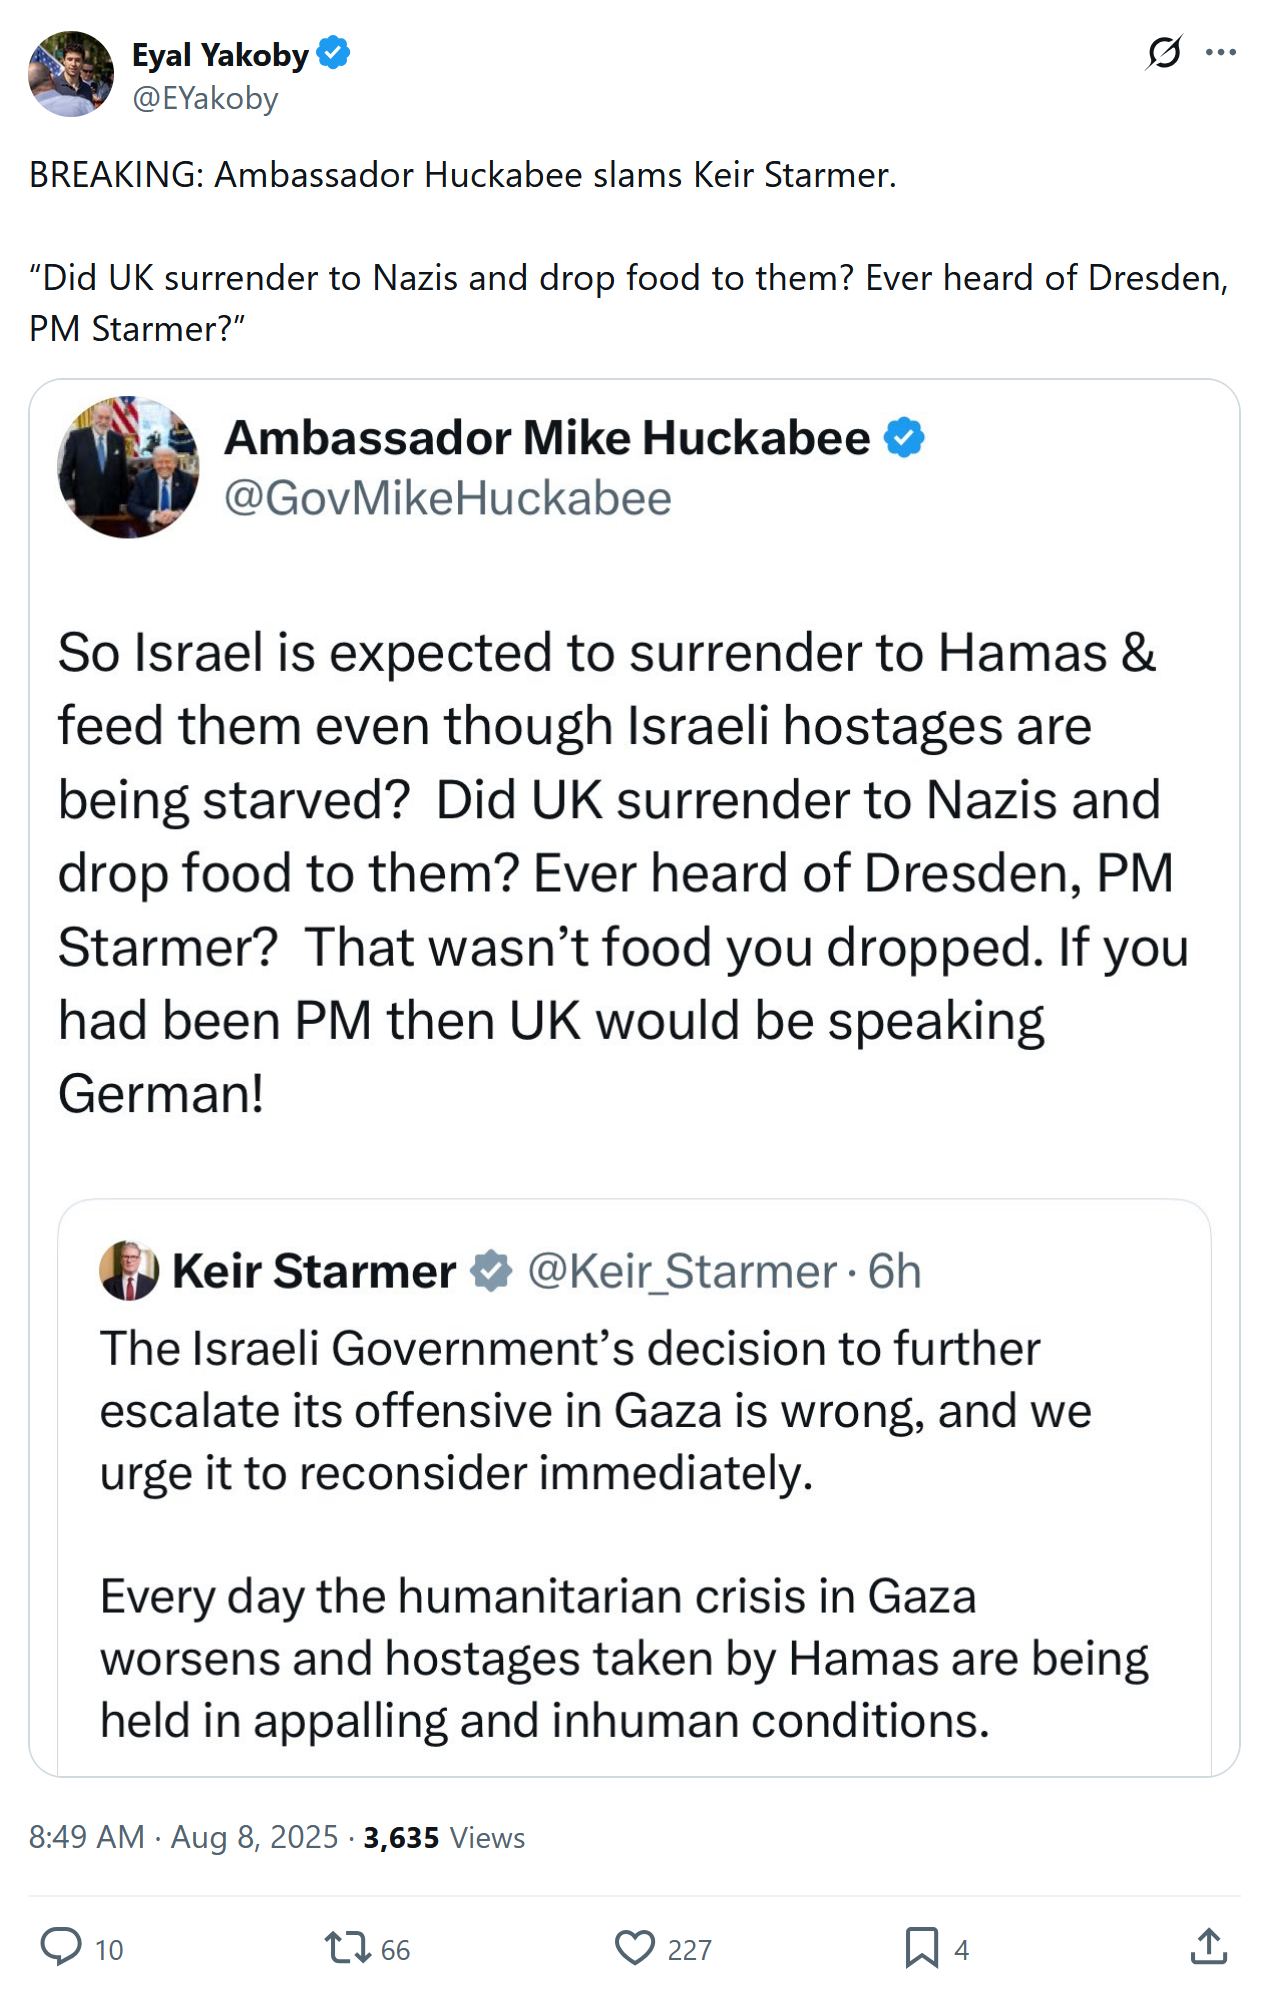
Task: Open Mike Huckabee's profile avatar
Action: point(128,467)
